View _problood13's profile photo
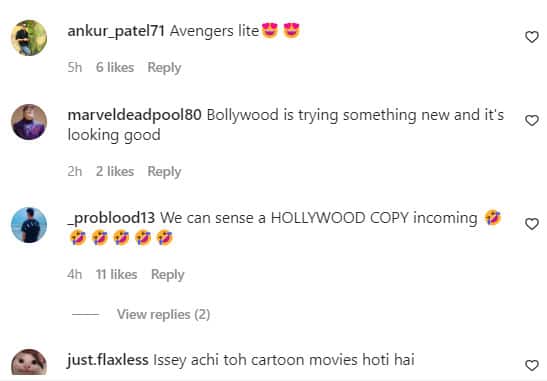 point(29,225)
